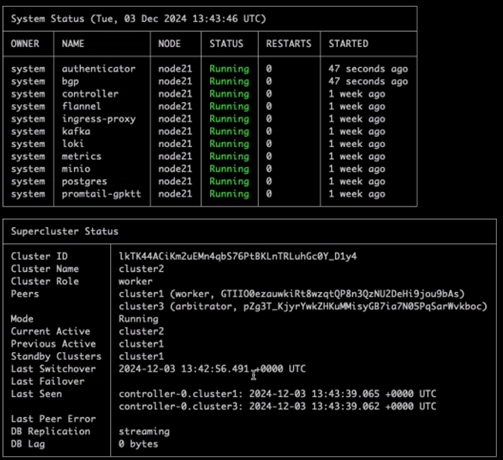This screenshot has width=503, height=460.
Task: Click the flannel service name
Action: point(81,106)
